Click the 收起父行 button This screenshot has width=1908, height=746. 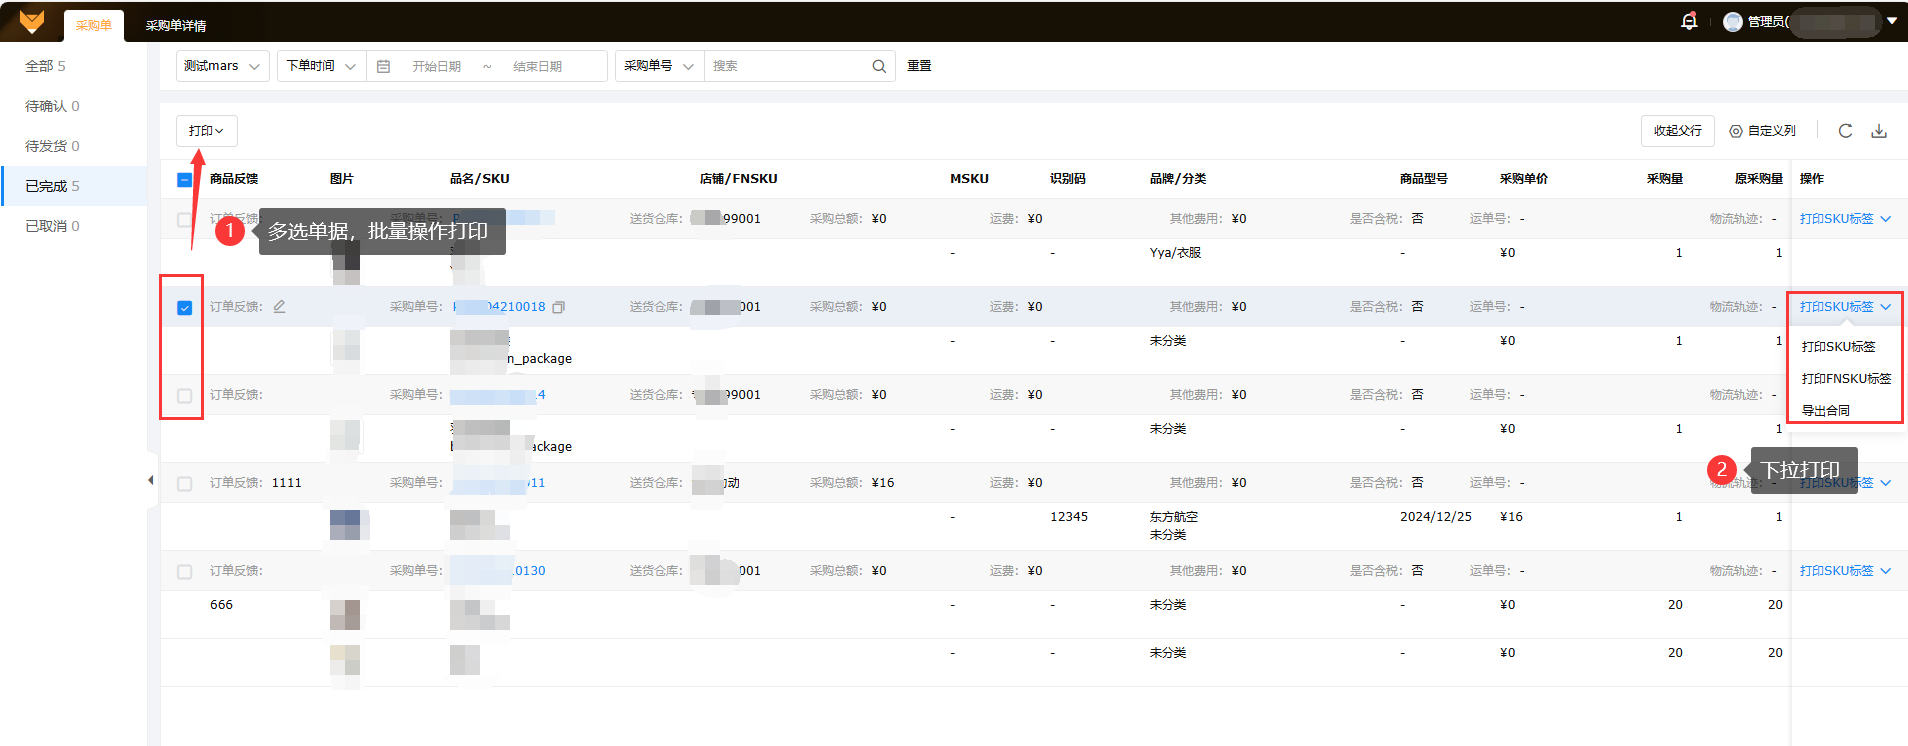point(1677,131)
